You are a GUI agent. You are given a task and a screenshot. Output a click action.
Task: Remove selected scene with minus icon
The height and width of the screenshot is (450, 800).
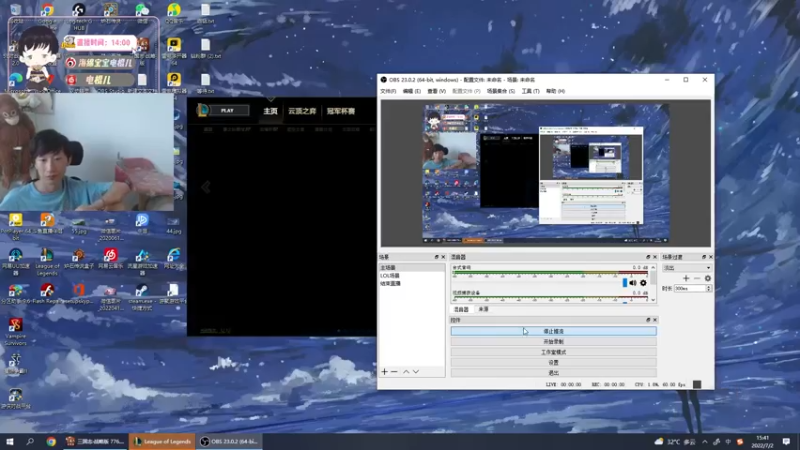(394, 371)
